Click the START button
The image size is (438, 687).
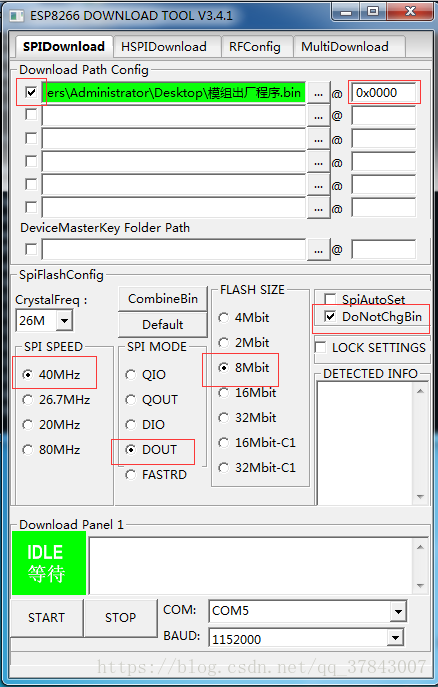coord(46,618)
